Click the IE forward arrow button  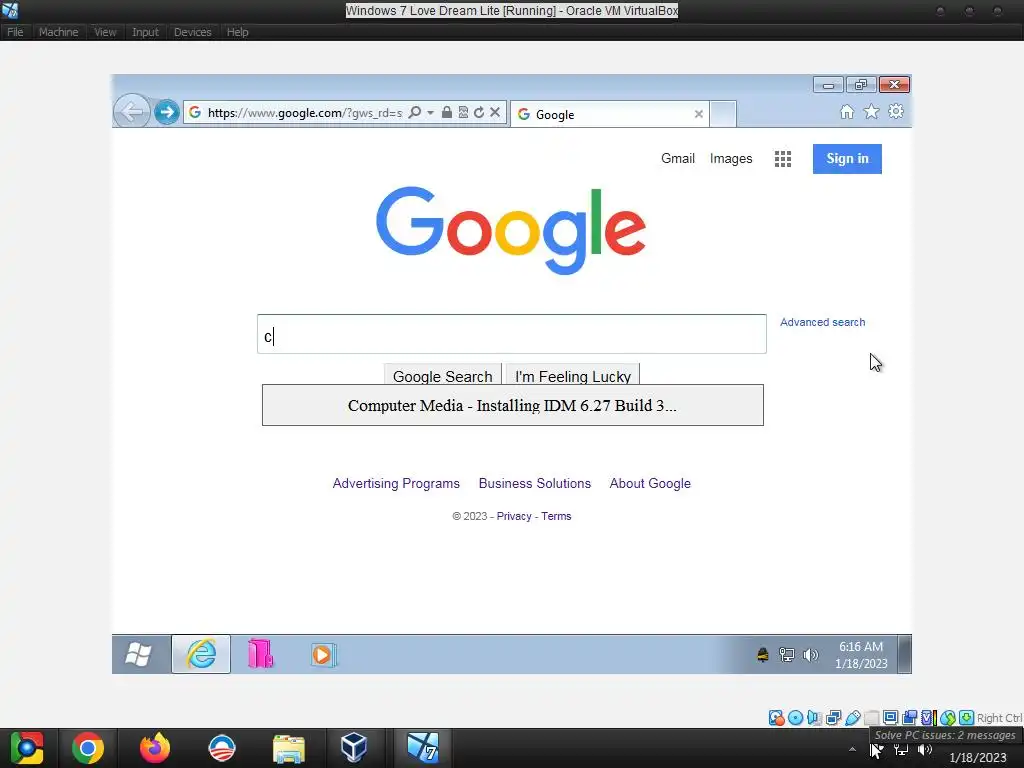167,112
